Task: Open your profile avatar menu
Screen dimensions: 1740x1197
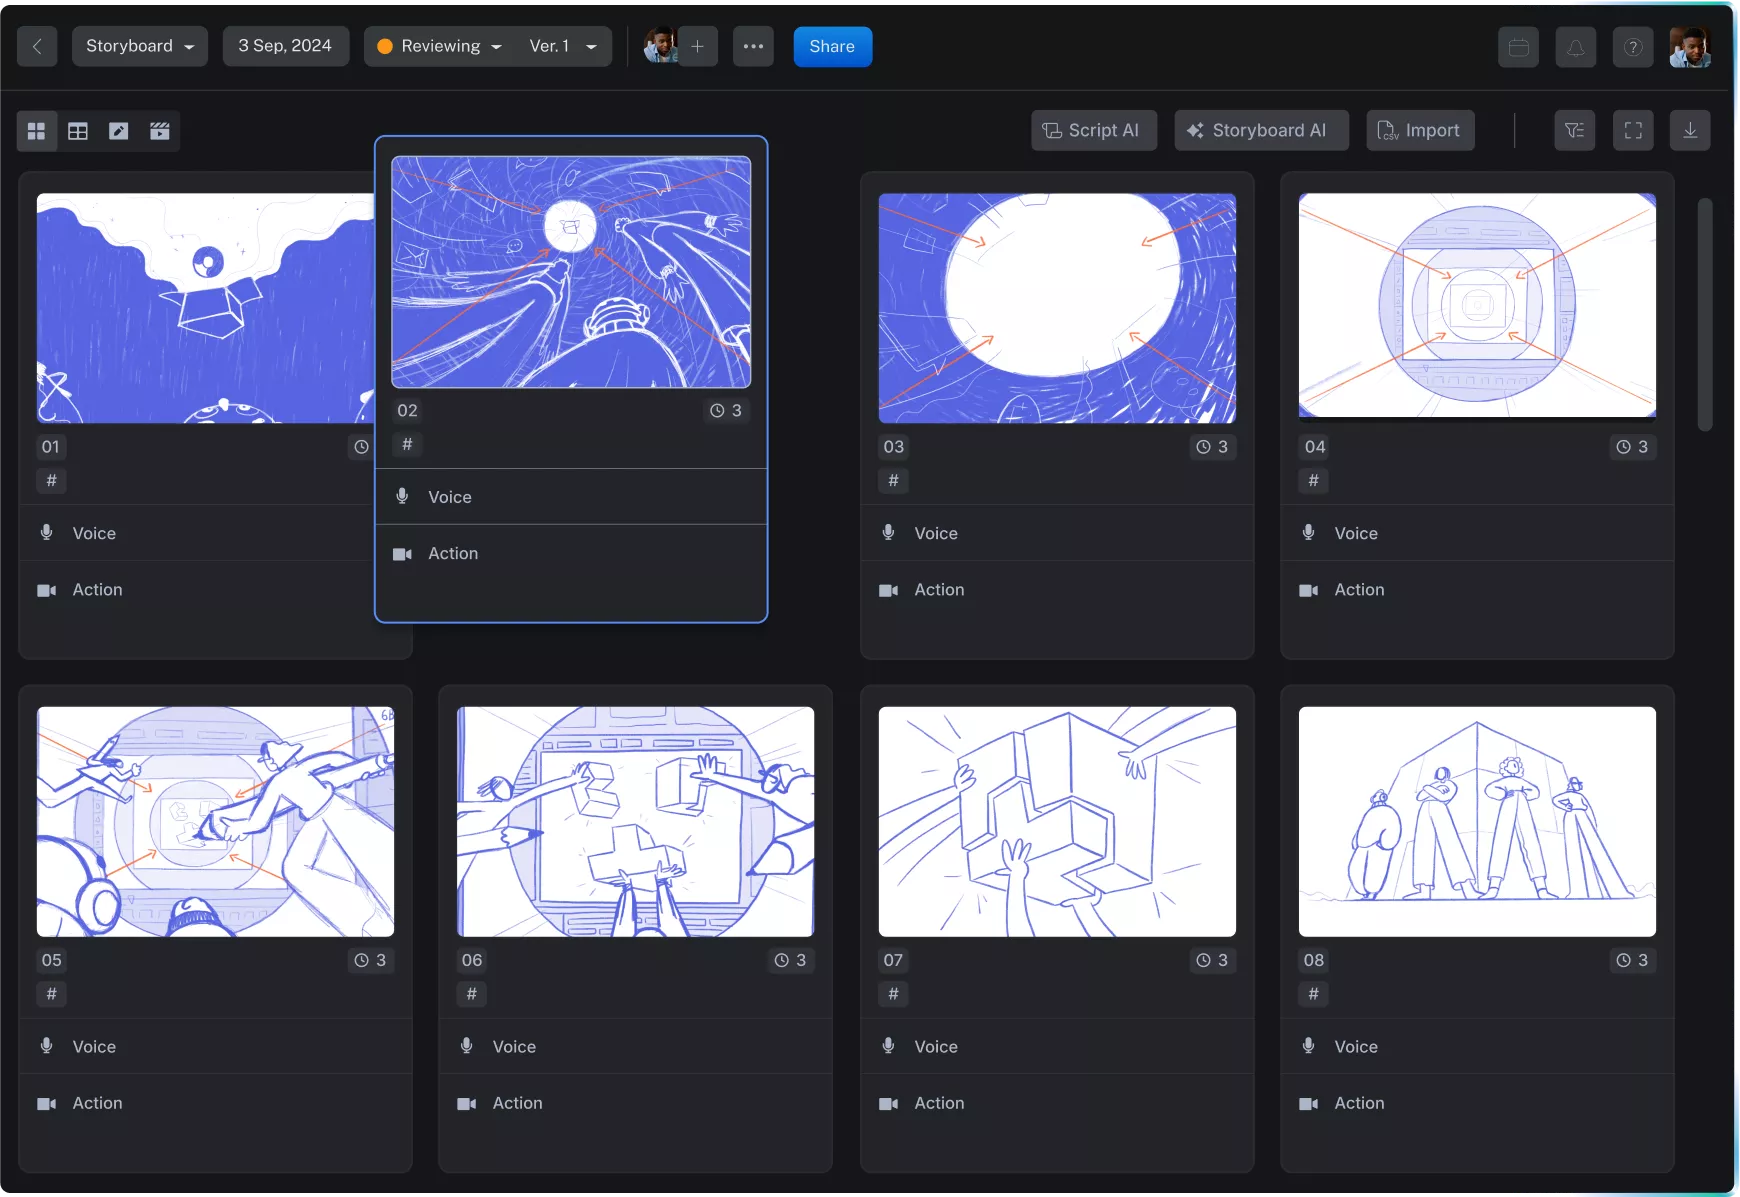Action: click(x=1691, y=46)
